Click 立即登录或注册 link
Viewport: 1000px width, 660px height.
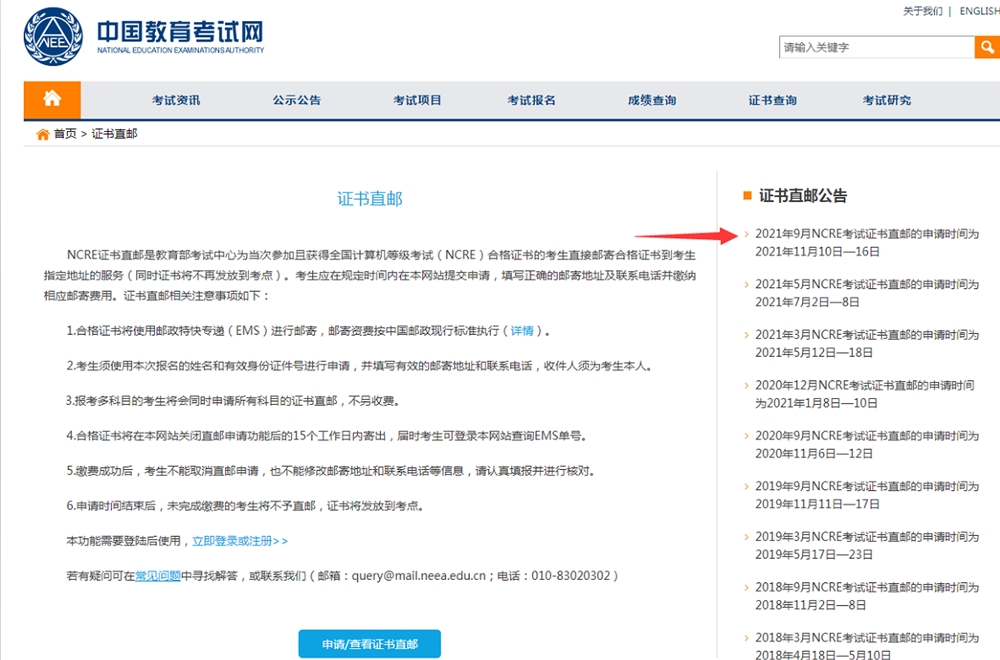click(x=240, y=541)
